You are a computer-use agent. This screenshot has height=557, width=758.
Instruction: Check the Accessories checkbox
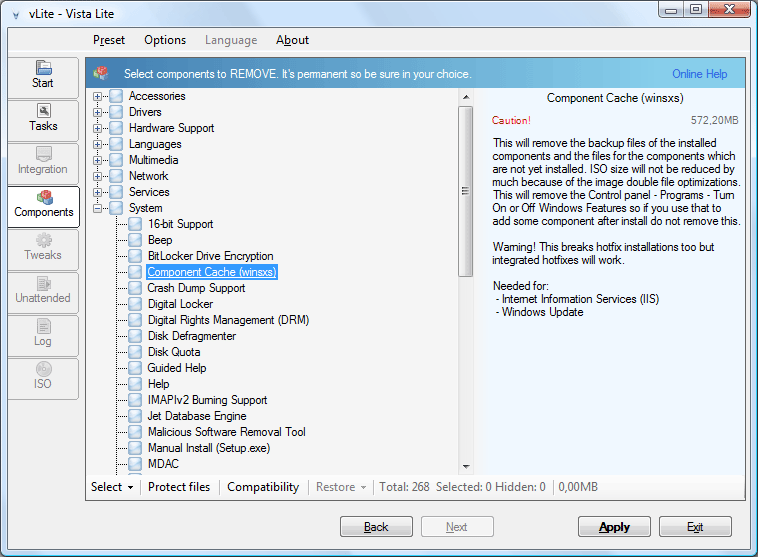click(x=116, y=96)
